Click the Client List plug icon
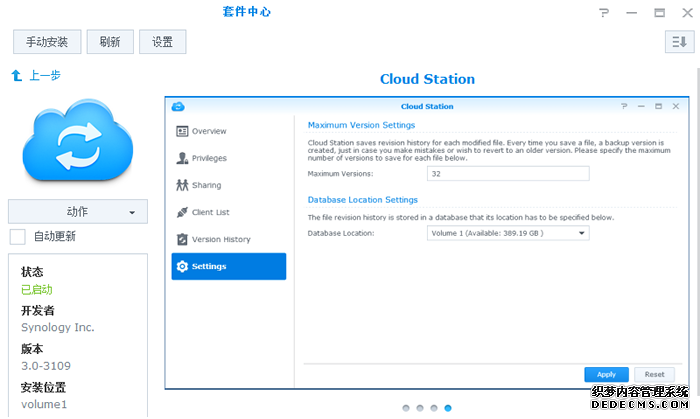 point(182,212)
